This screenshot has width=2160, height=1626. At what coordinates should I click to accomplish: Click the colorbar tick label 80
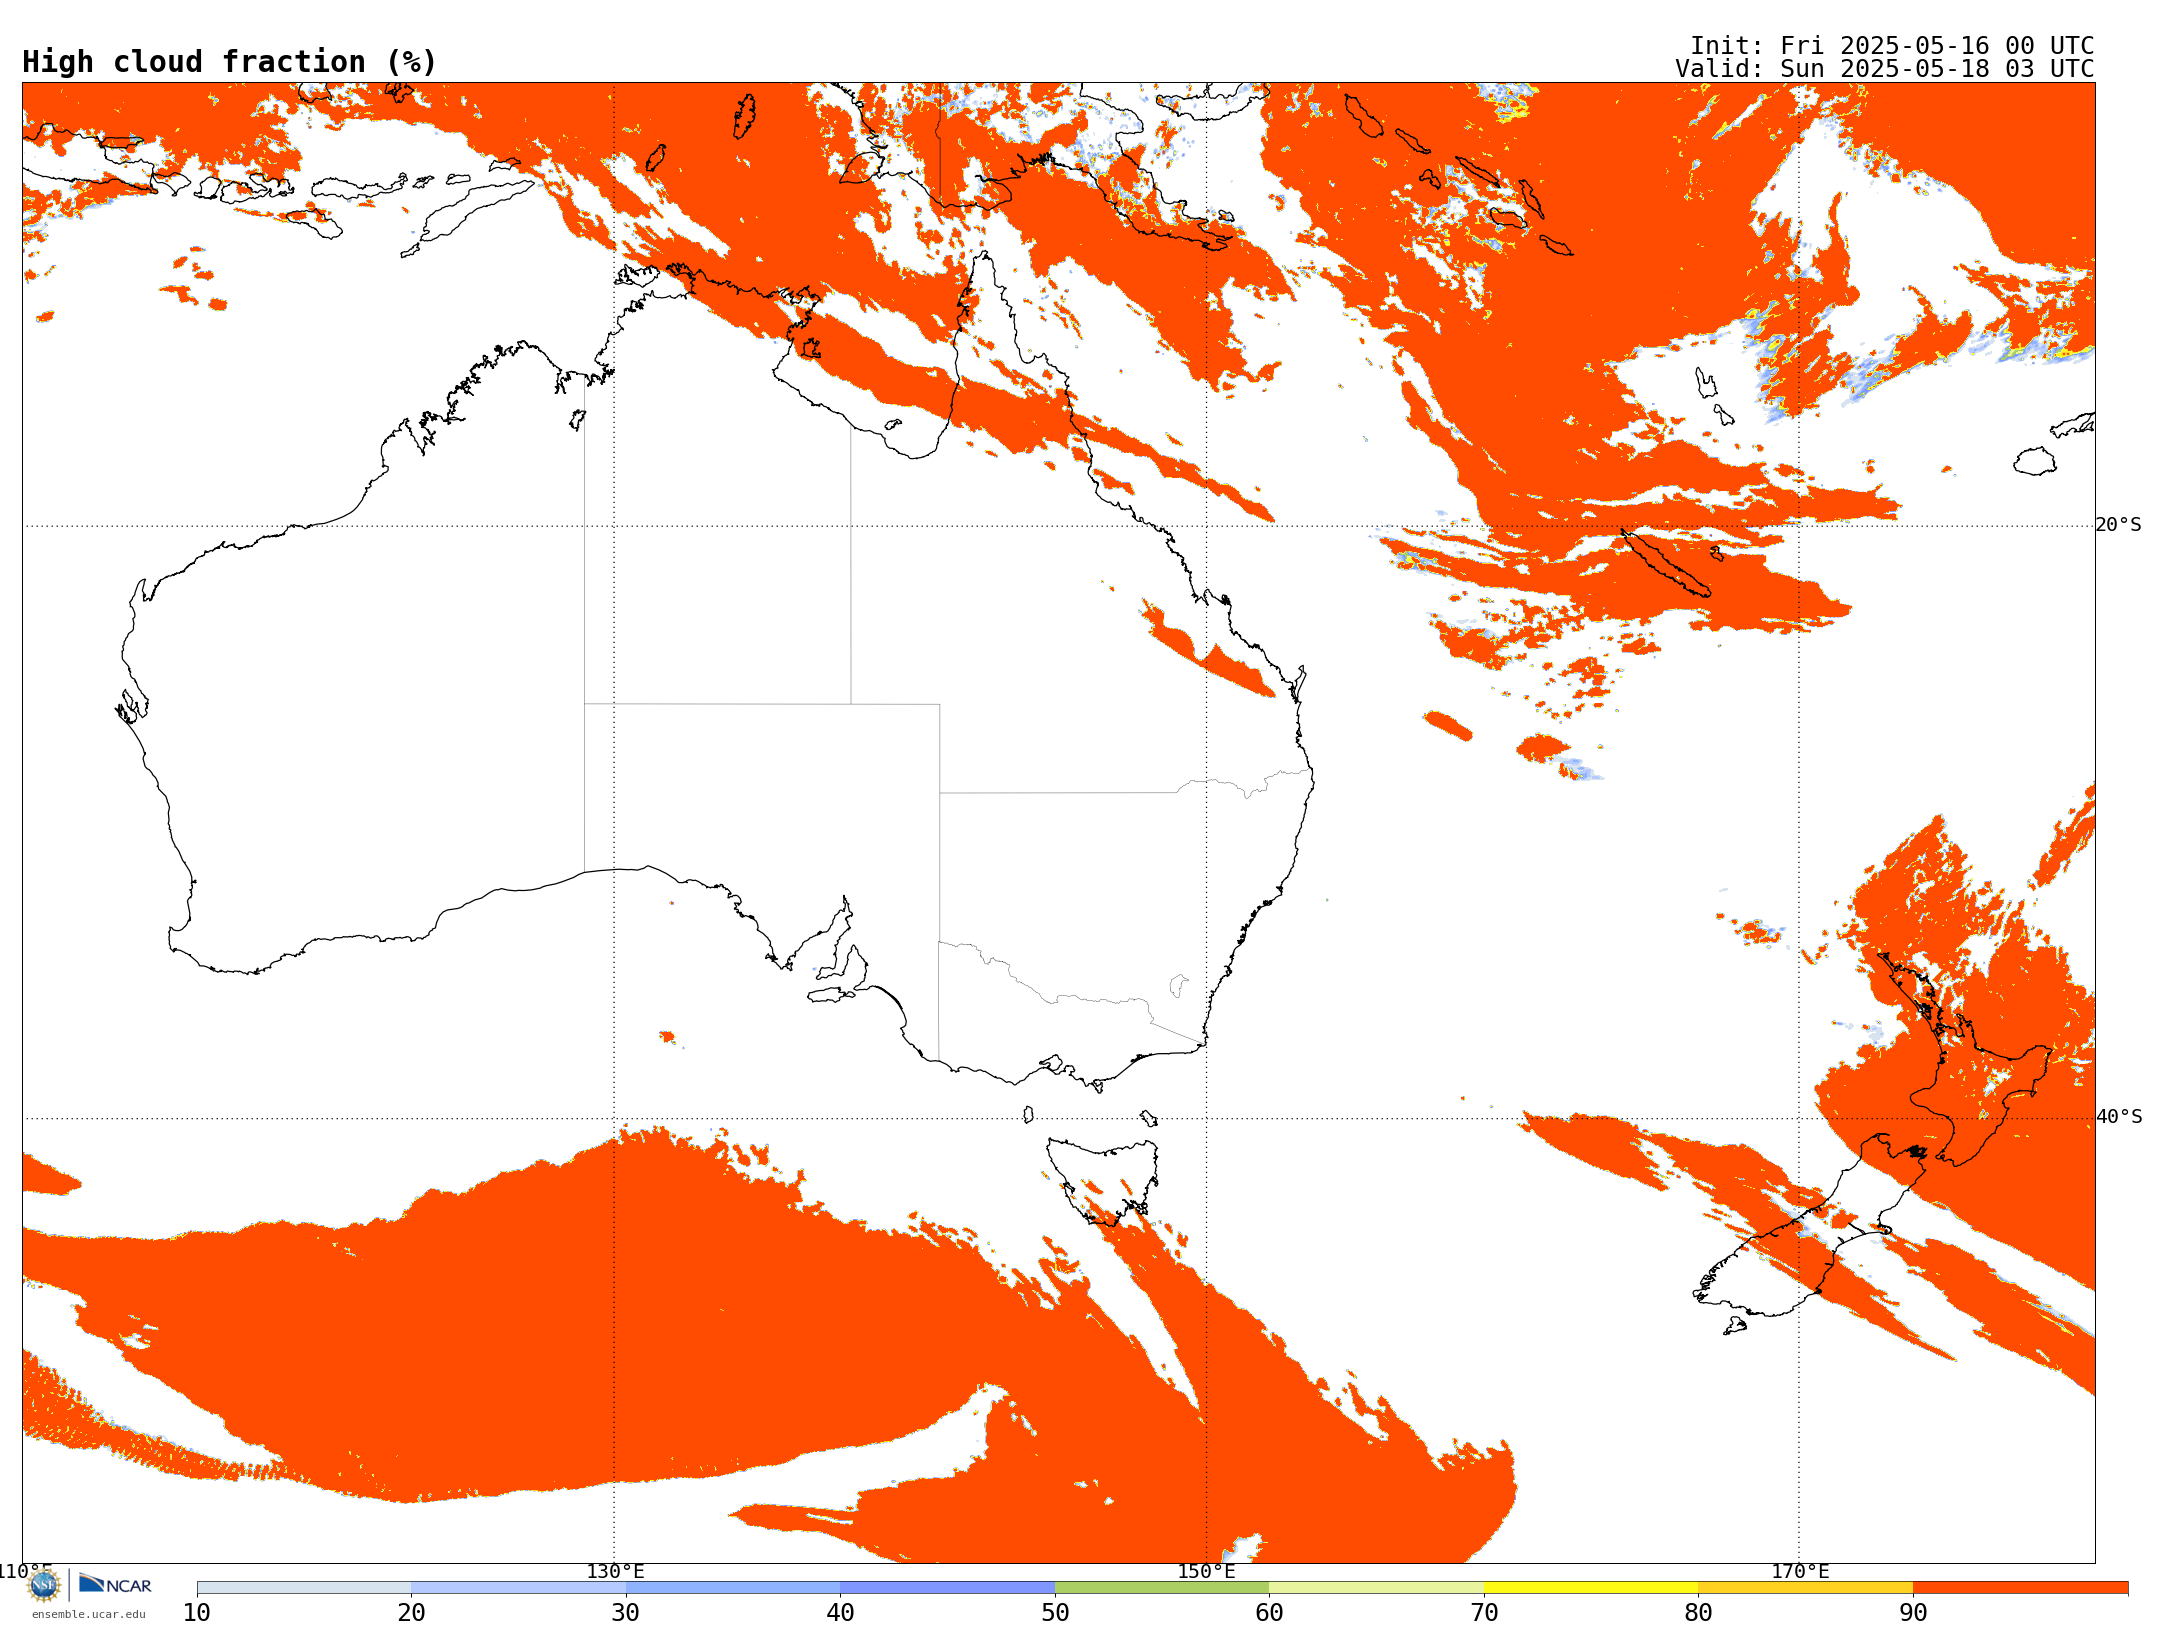(x=1698, y=1613)
